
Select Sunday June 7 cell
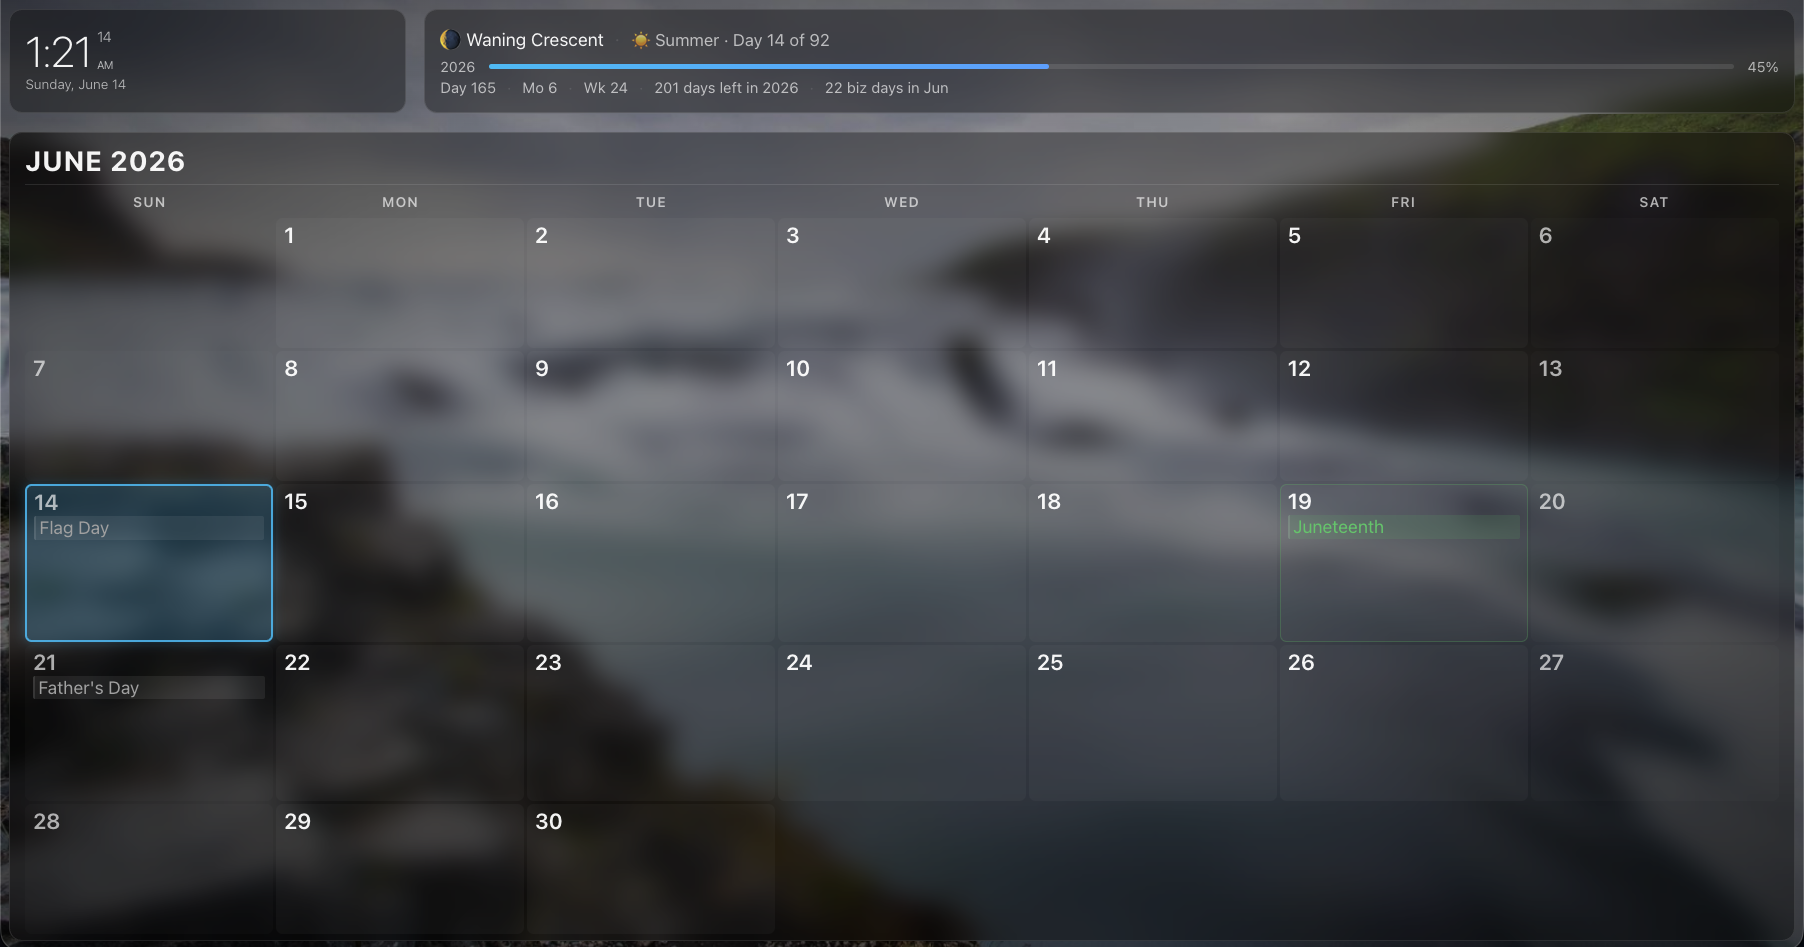click(x=149, y=416)
